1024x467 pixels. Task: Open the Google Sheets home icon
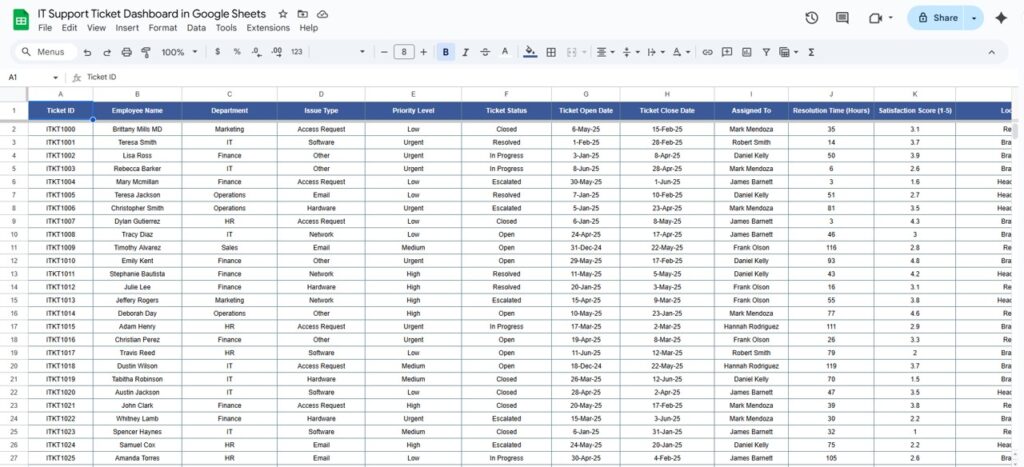[x=21, y=20]
